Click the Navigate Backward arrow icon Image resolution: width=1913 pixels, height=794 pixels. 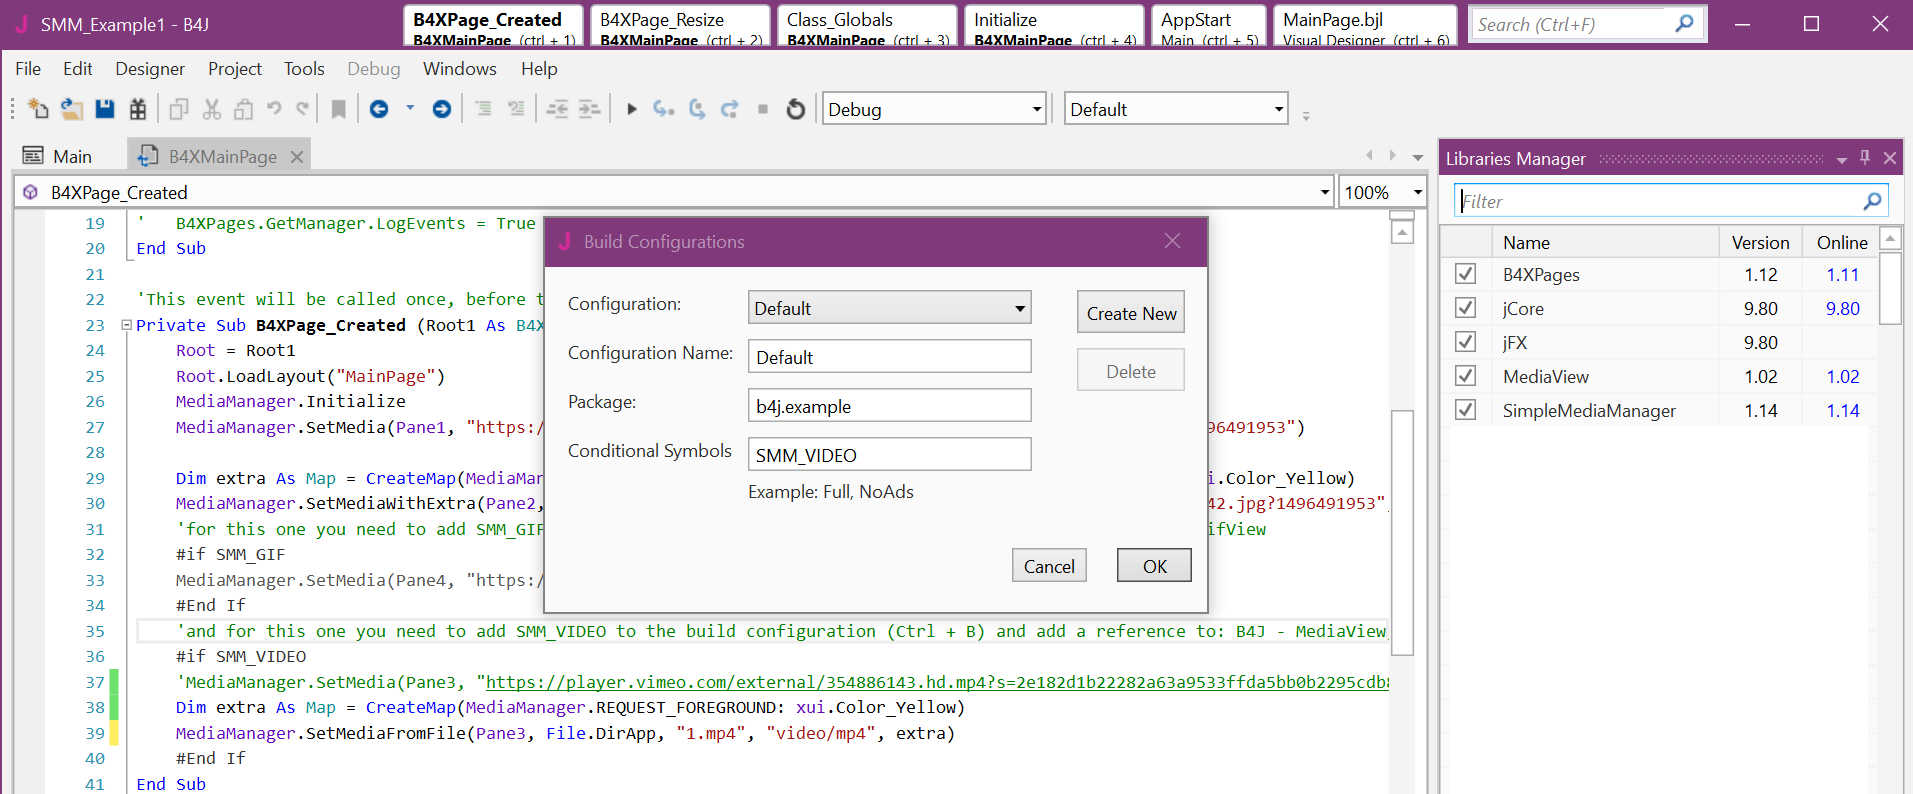pyautogui.click(x=379, y=109)
